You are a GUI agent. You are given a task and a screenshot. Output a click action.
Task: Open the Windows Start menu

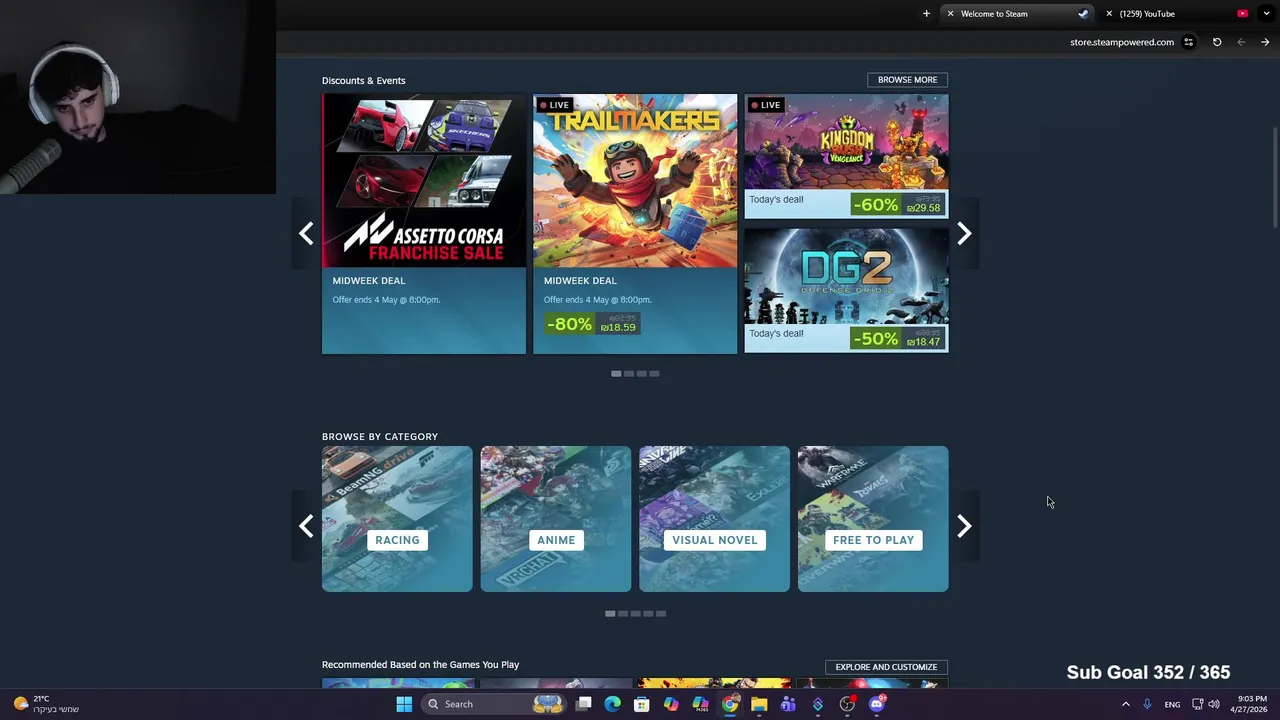404,704
